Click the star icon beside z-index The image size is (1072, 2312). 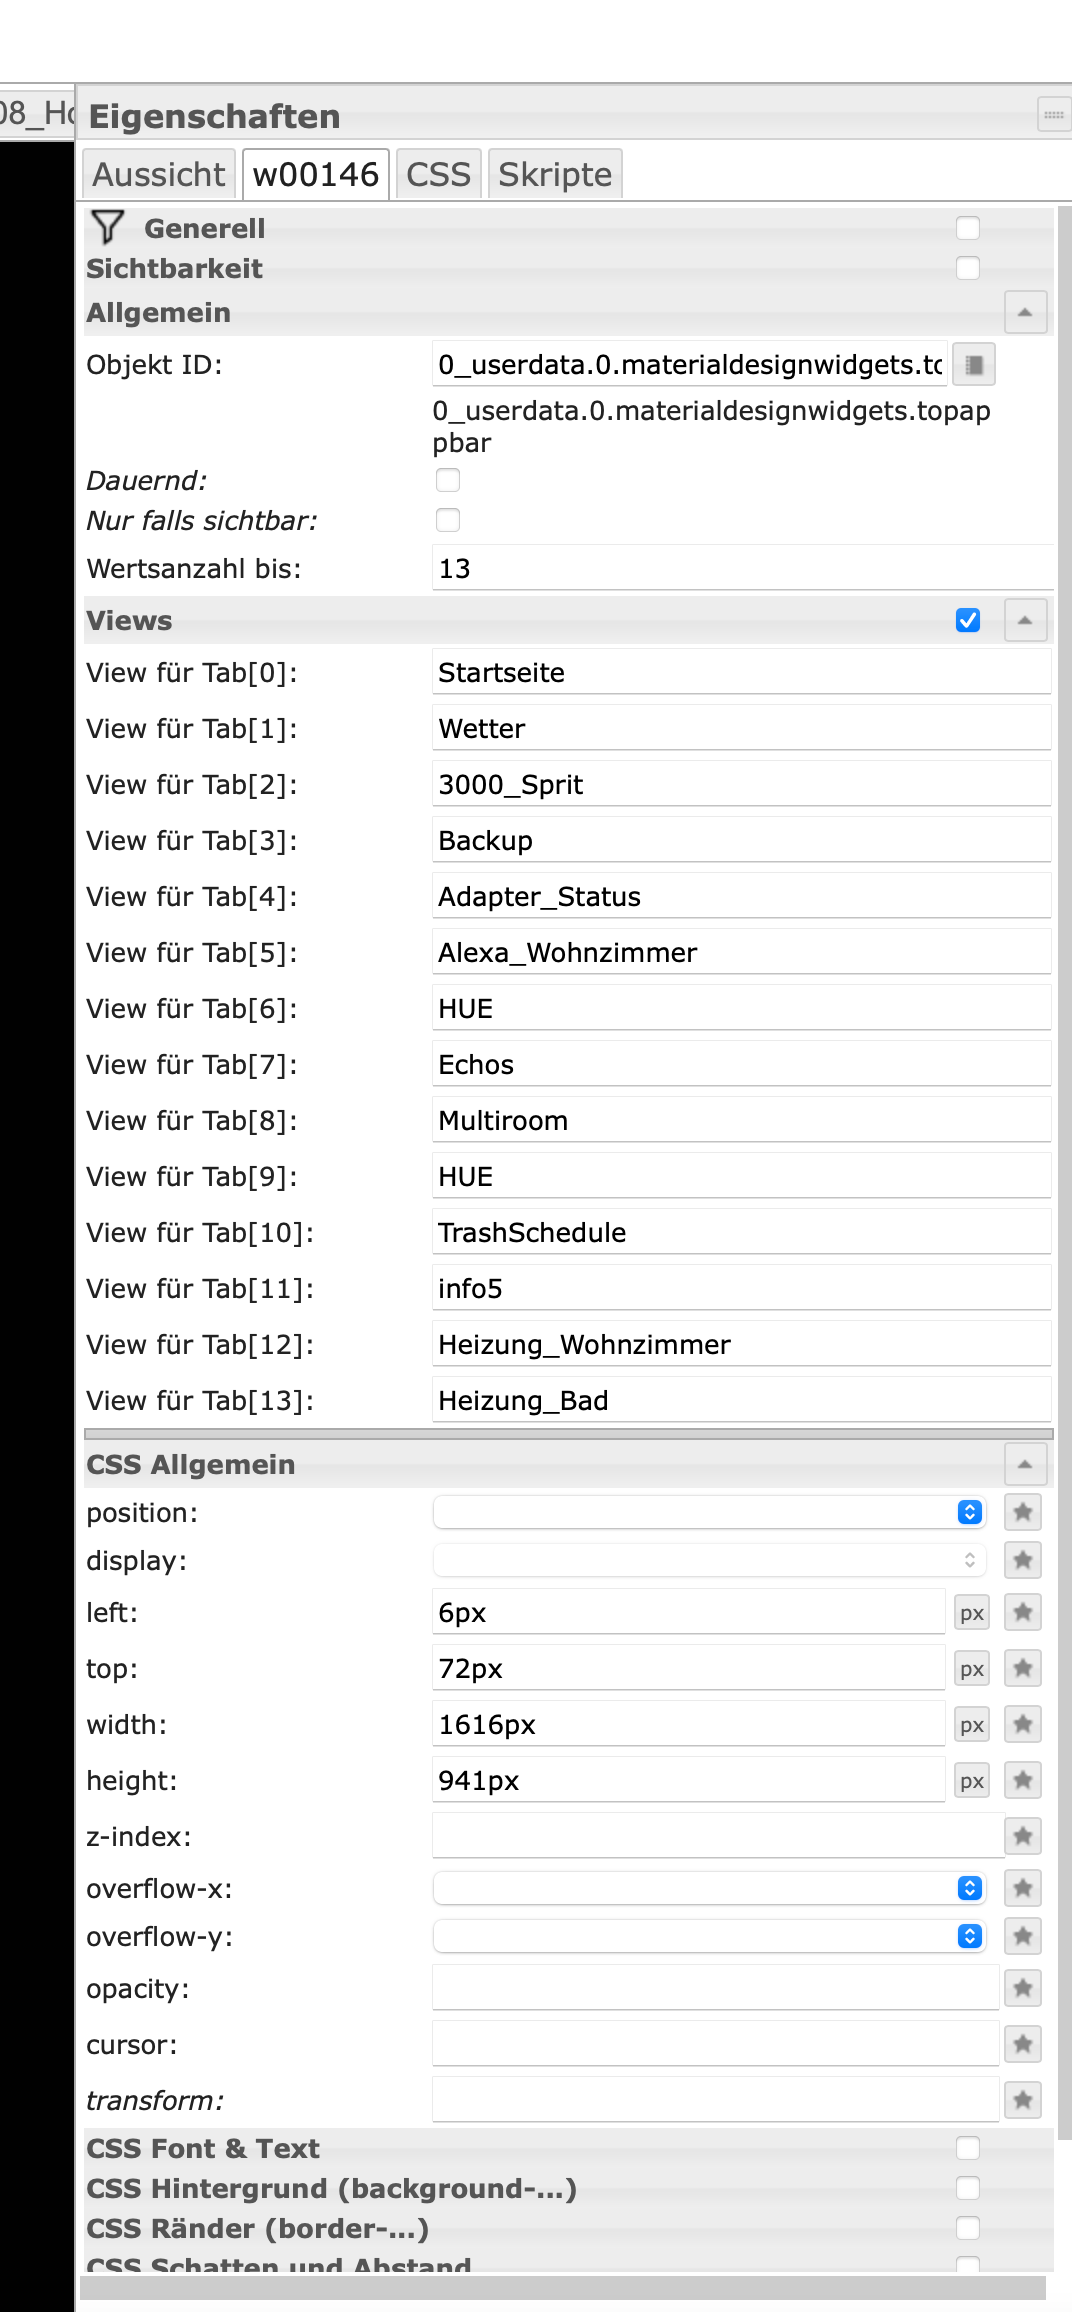(1023, 1836)
